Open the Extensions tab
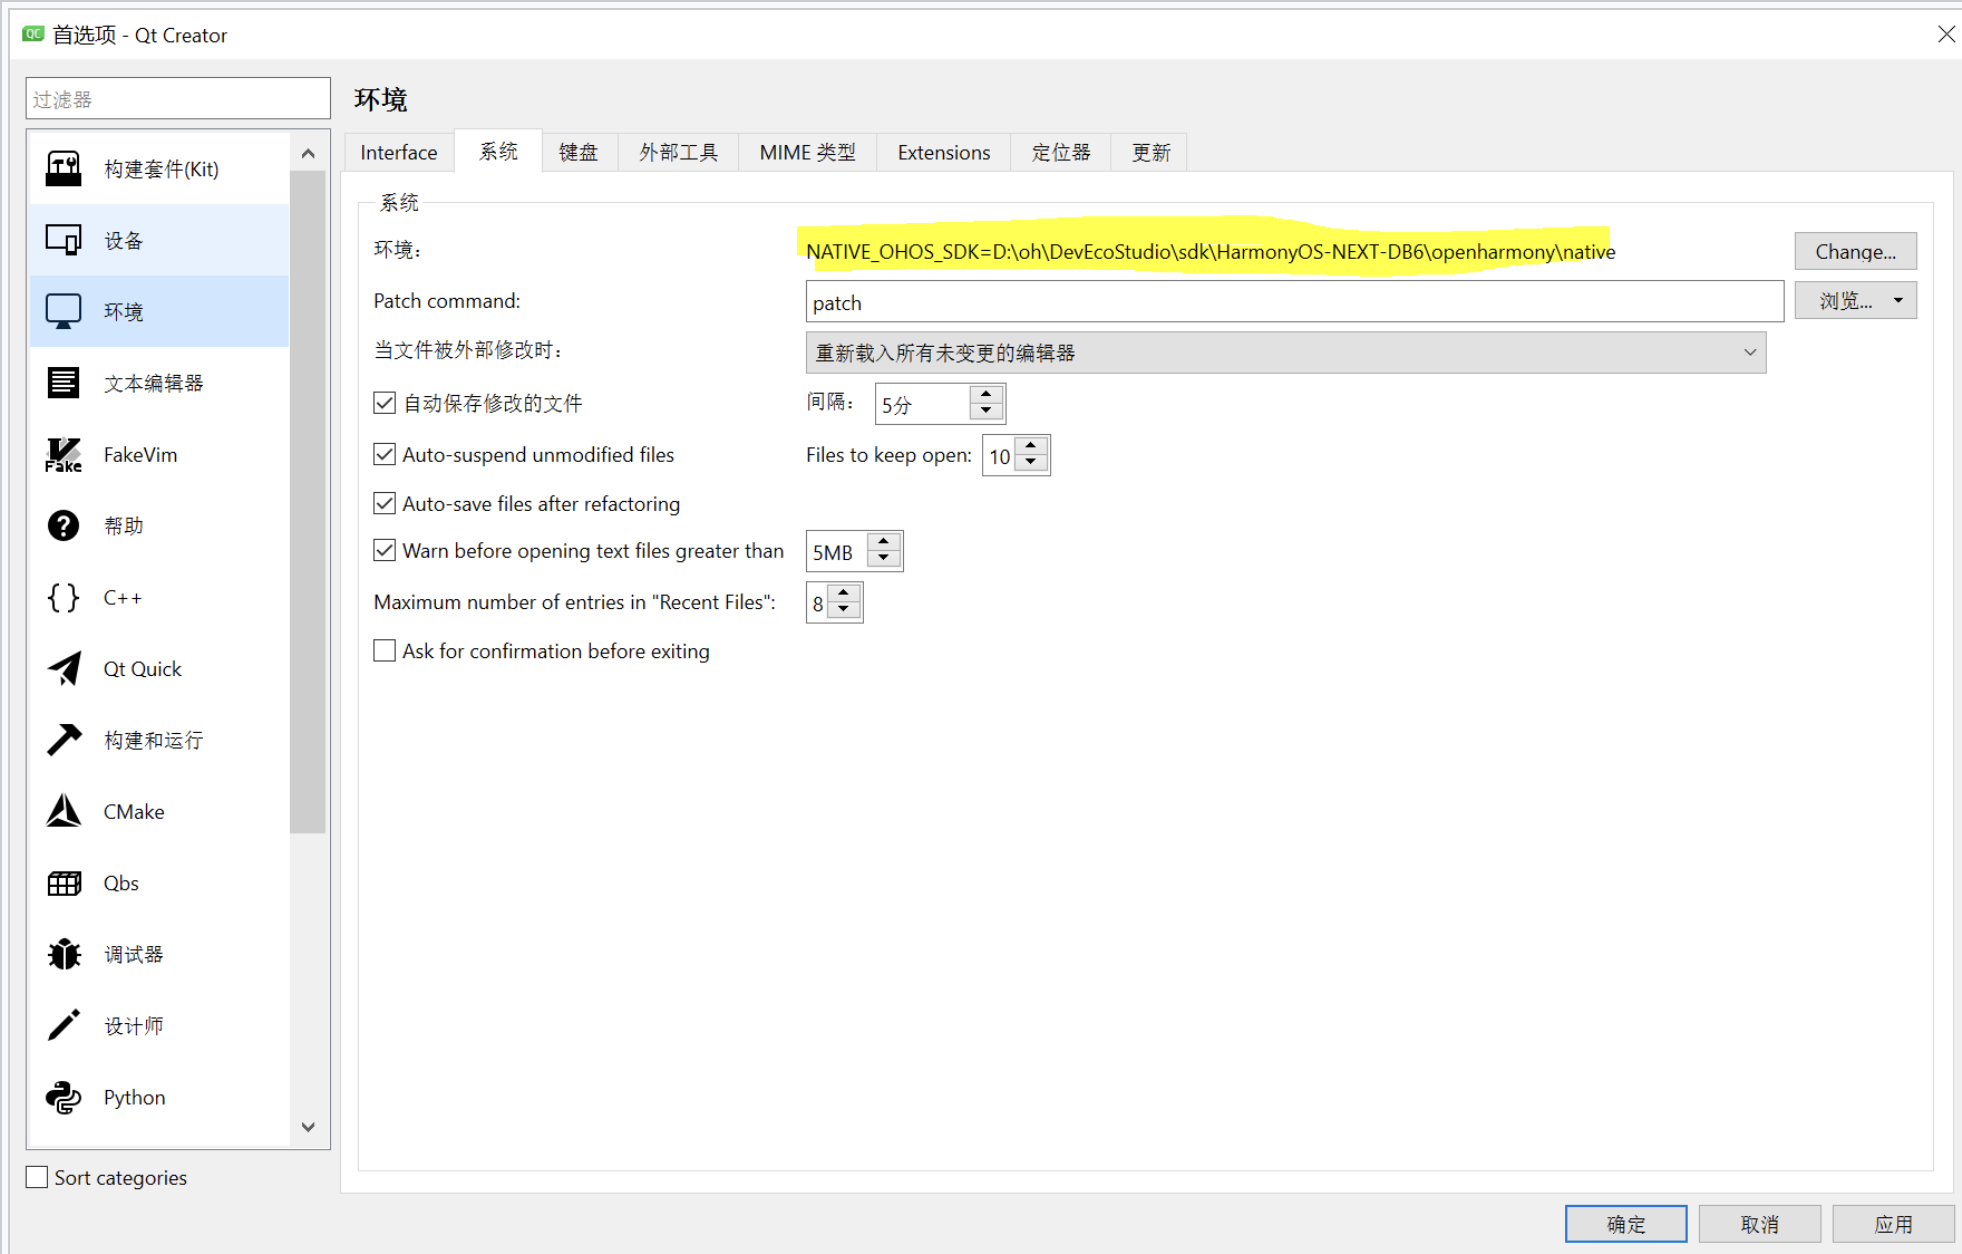 pos(943,152)
